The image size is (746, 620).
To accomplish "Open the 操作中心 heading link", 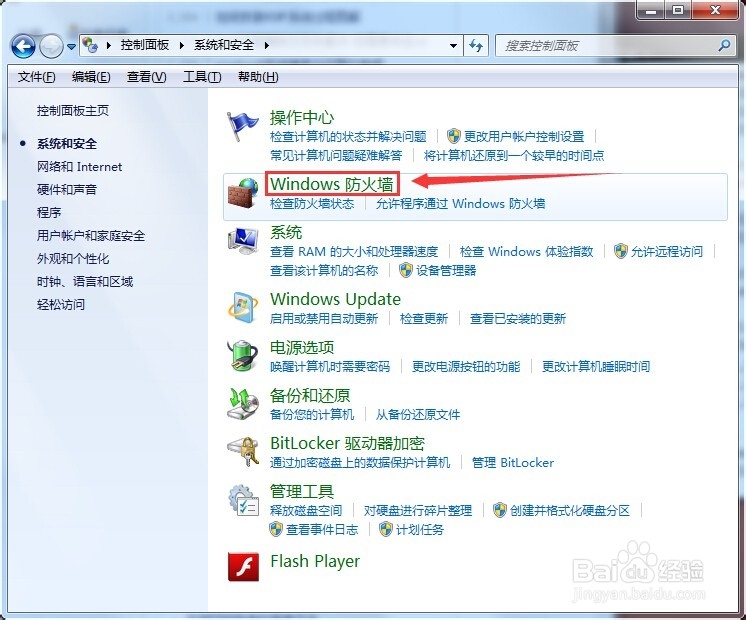I will click(x=302, y=117).
